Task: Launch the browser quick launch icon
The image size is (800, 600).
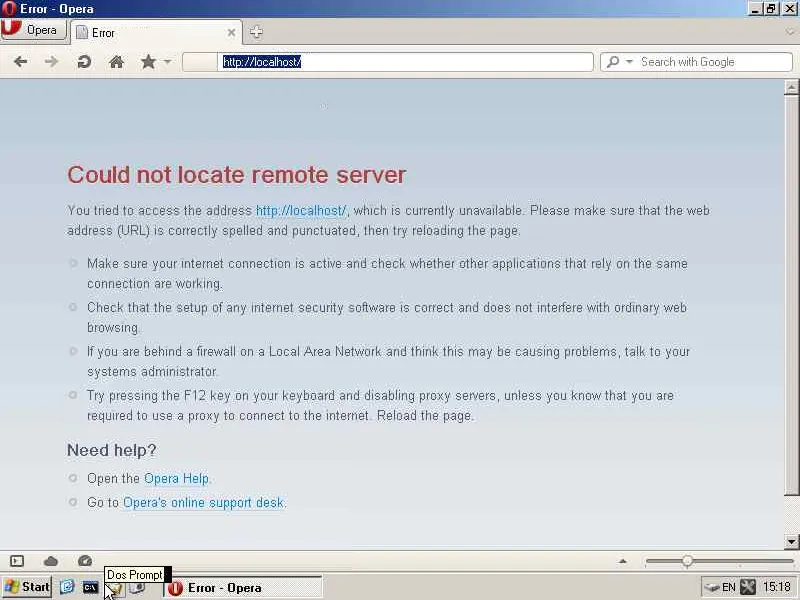Action: (67, 587)
